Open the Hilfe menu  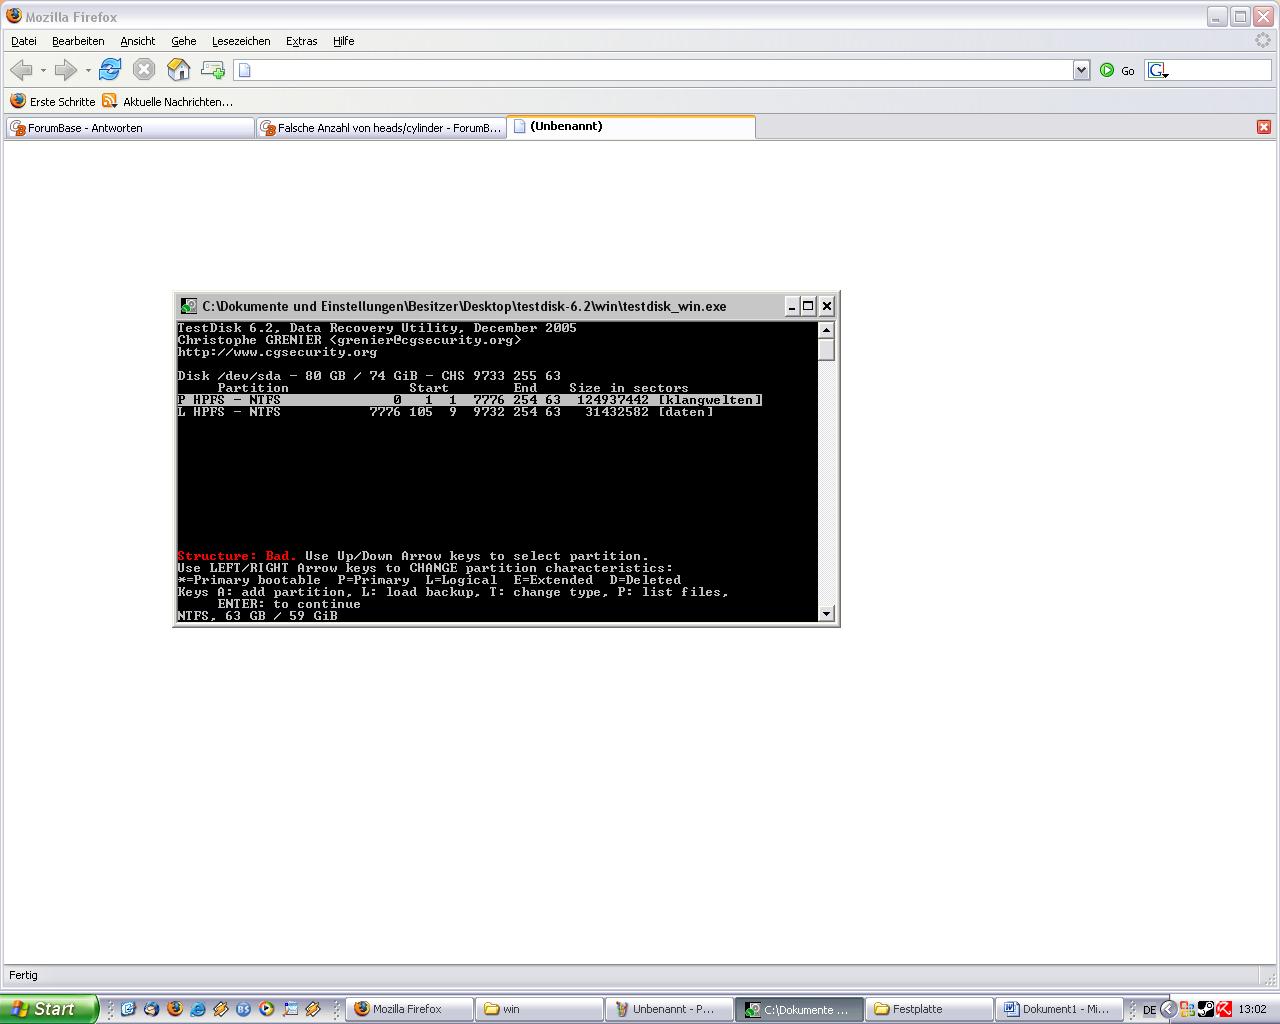[344, 41]
